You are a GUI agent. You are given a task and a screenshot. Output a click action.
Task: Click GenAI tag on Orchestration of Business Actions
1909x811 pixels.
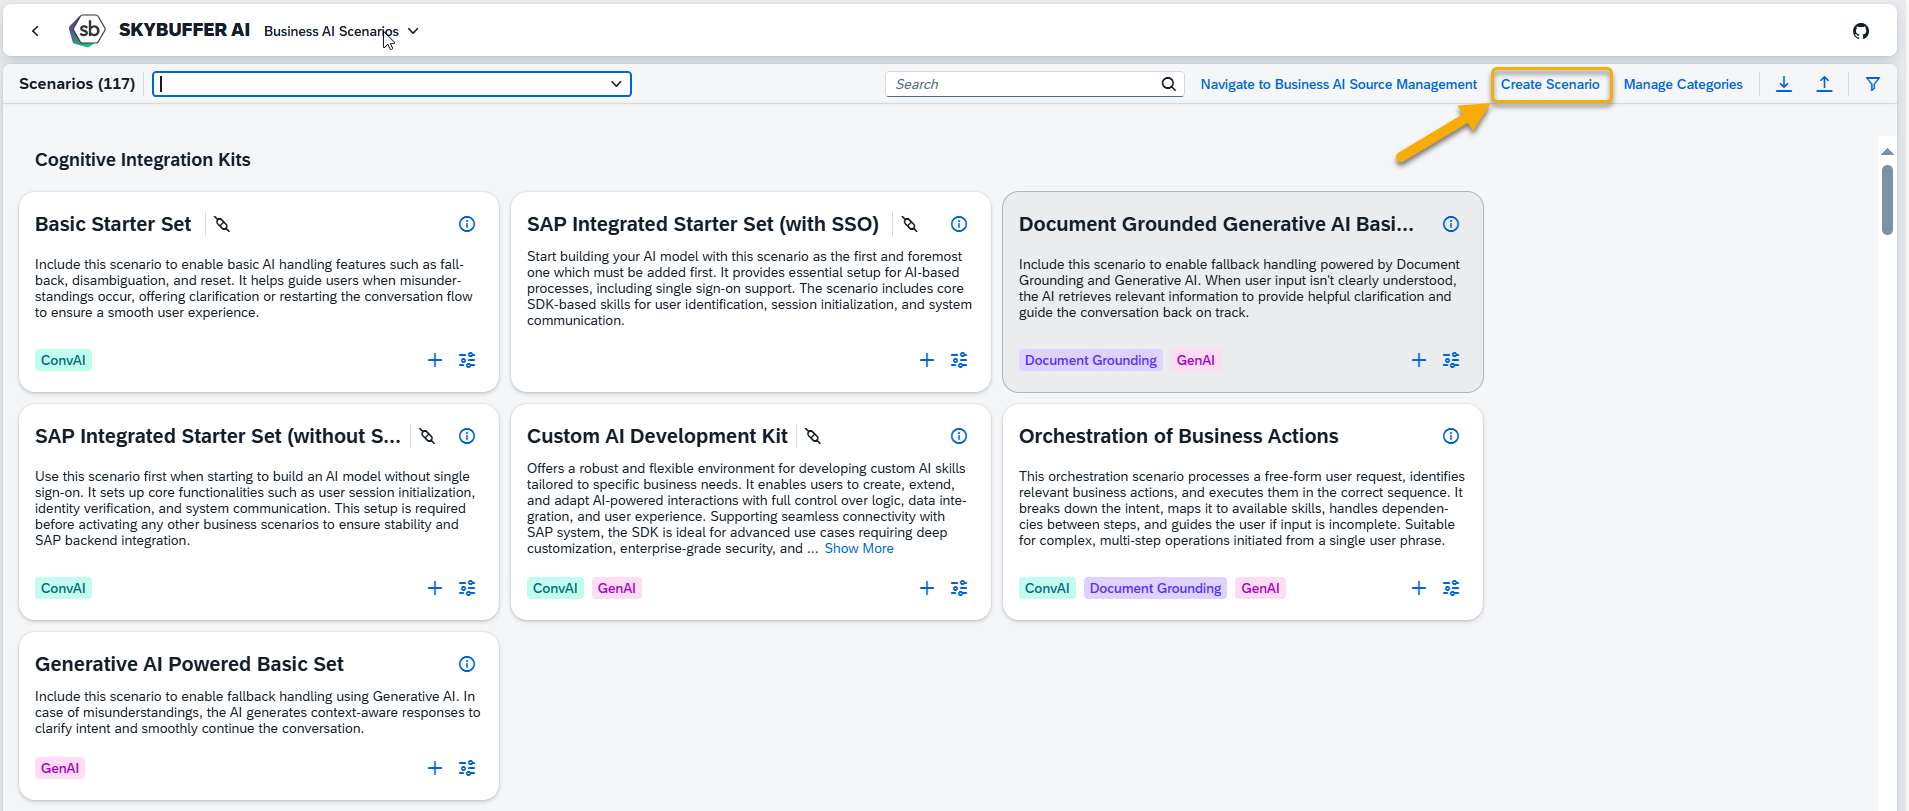pos(1260,588)
